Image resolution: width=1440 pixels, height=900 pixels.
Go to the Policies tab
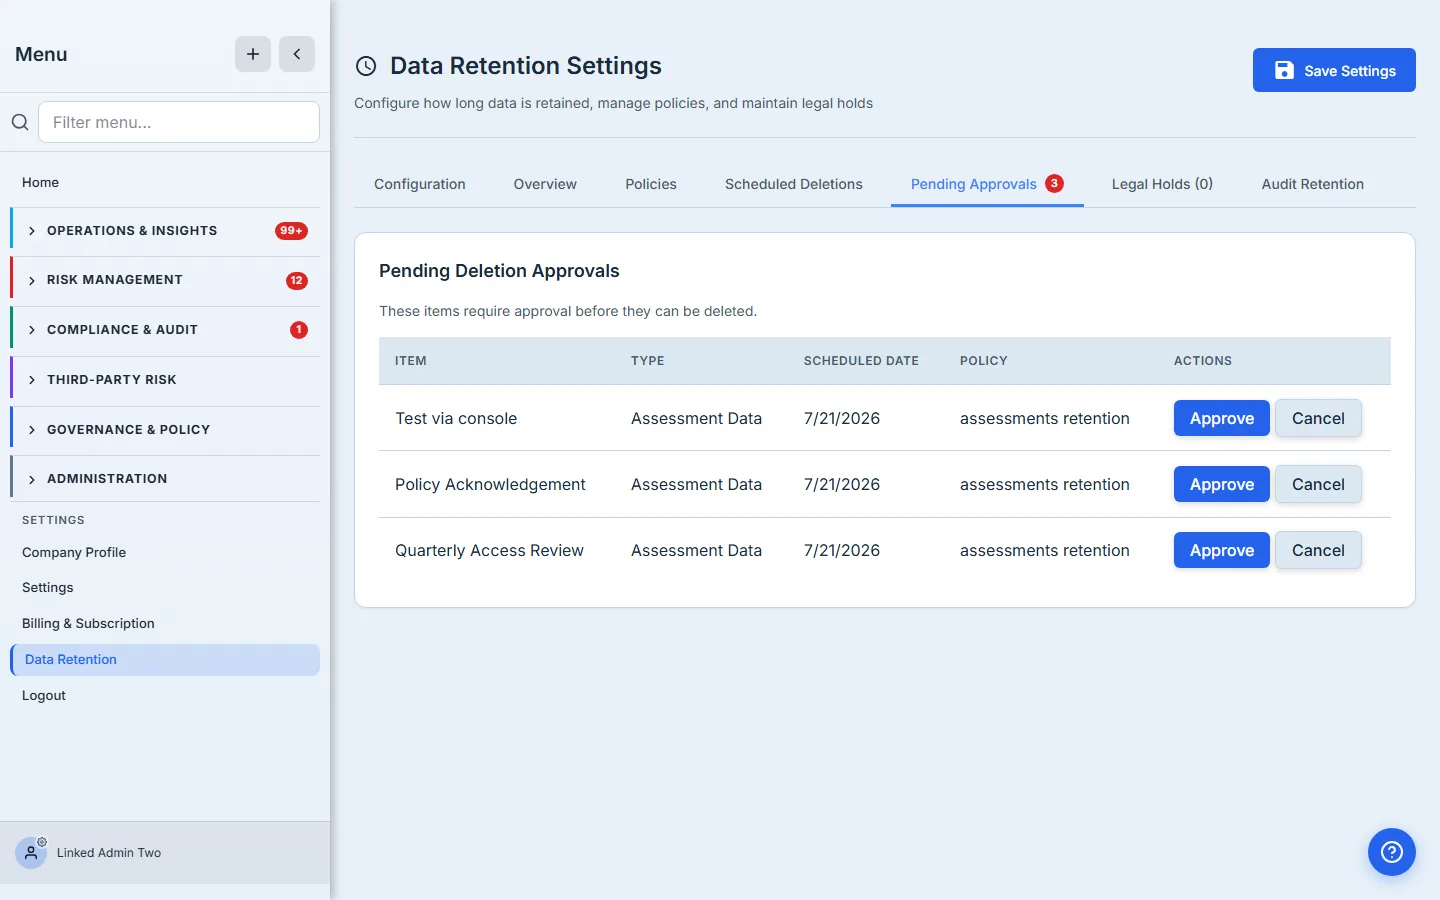point(651,184)
